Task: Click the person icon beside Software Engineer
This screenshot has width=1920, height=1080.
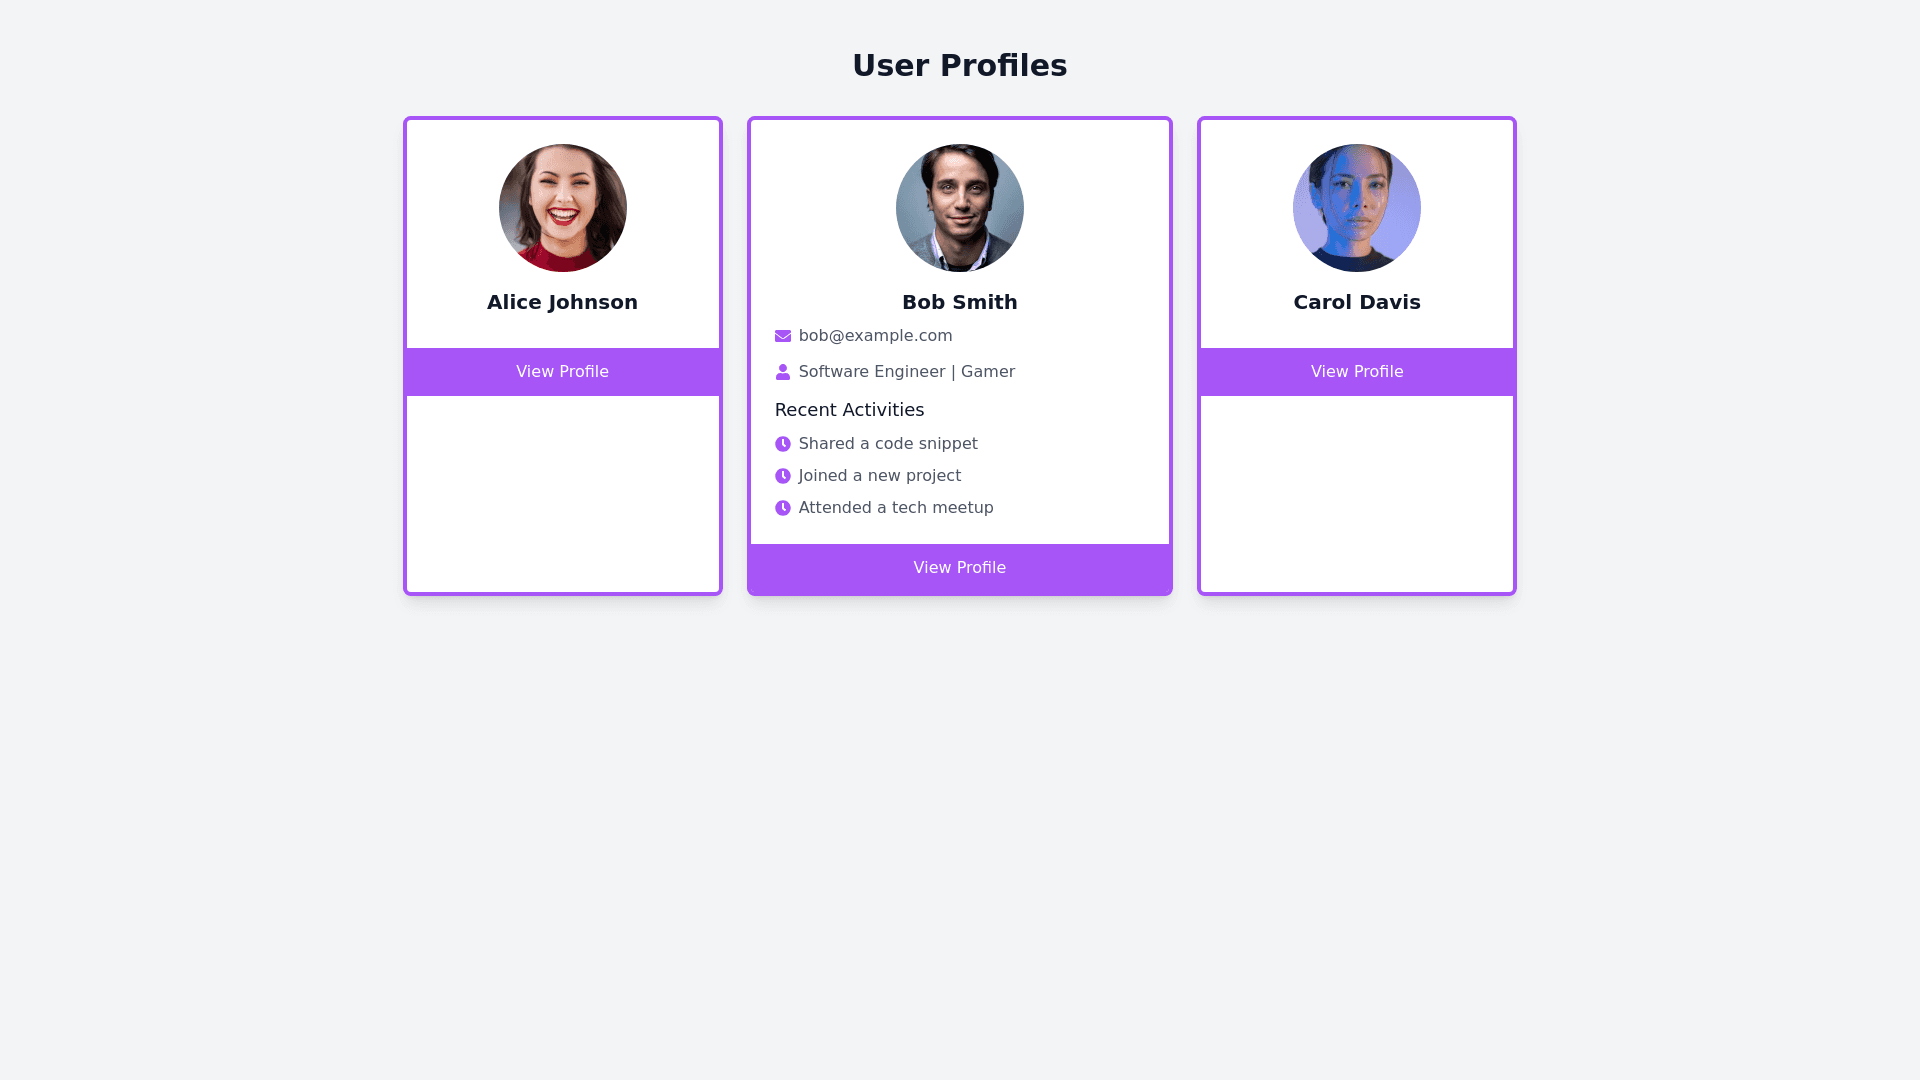Action: [783, 372]
